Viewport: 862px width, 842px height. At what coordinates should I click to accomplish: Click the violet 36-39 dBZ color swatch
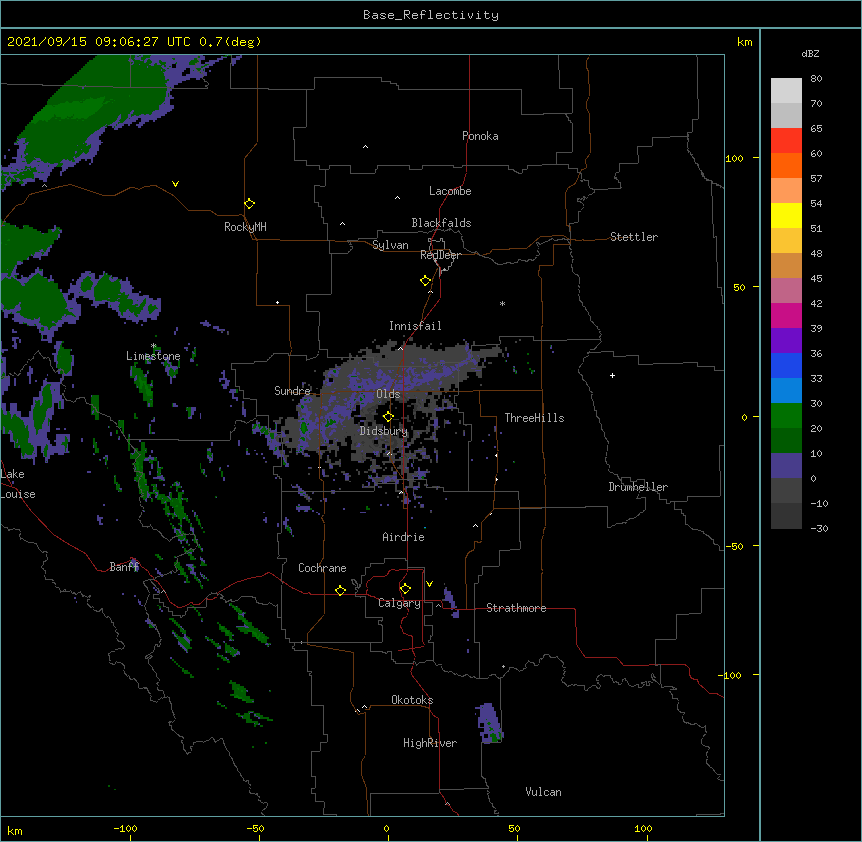(x=786, y=341)
